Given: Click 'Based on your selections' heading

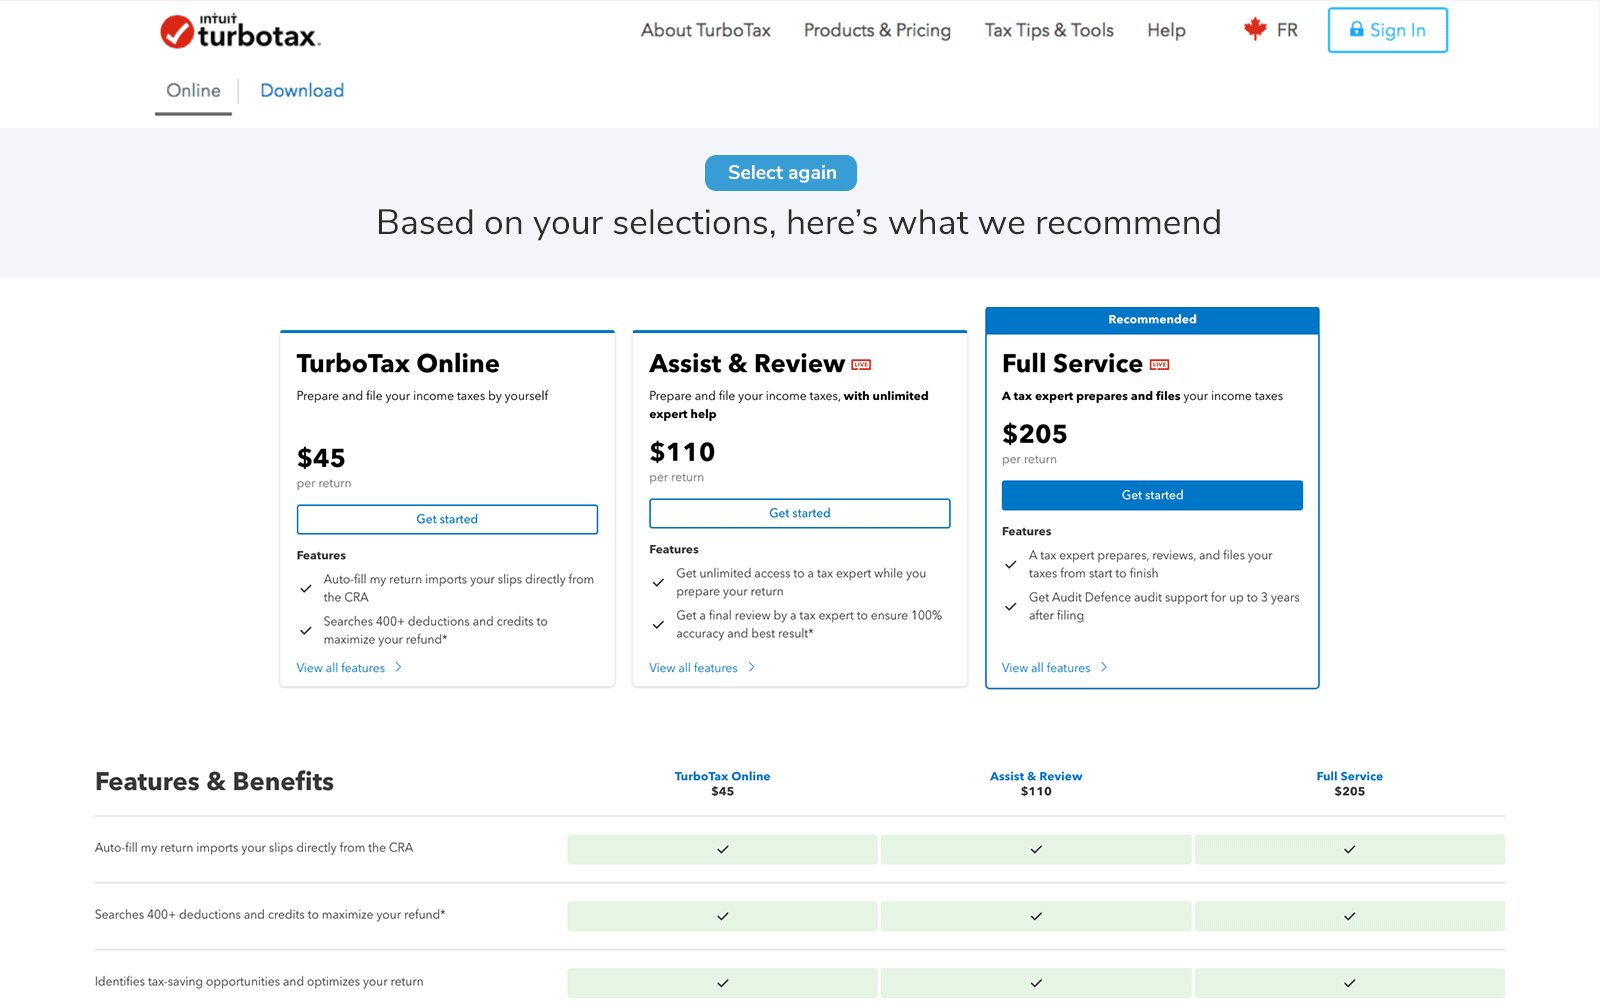Looking at the screenshot, I should click(799, 222).
